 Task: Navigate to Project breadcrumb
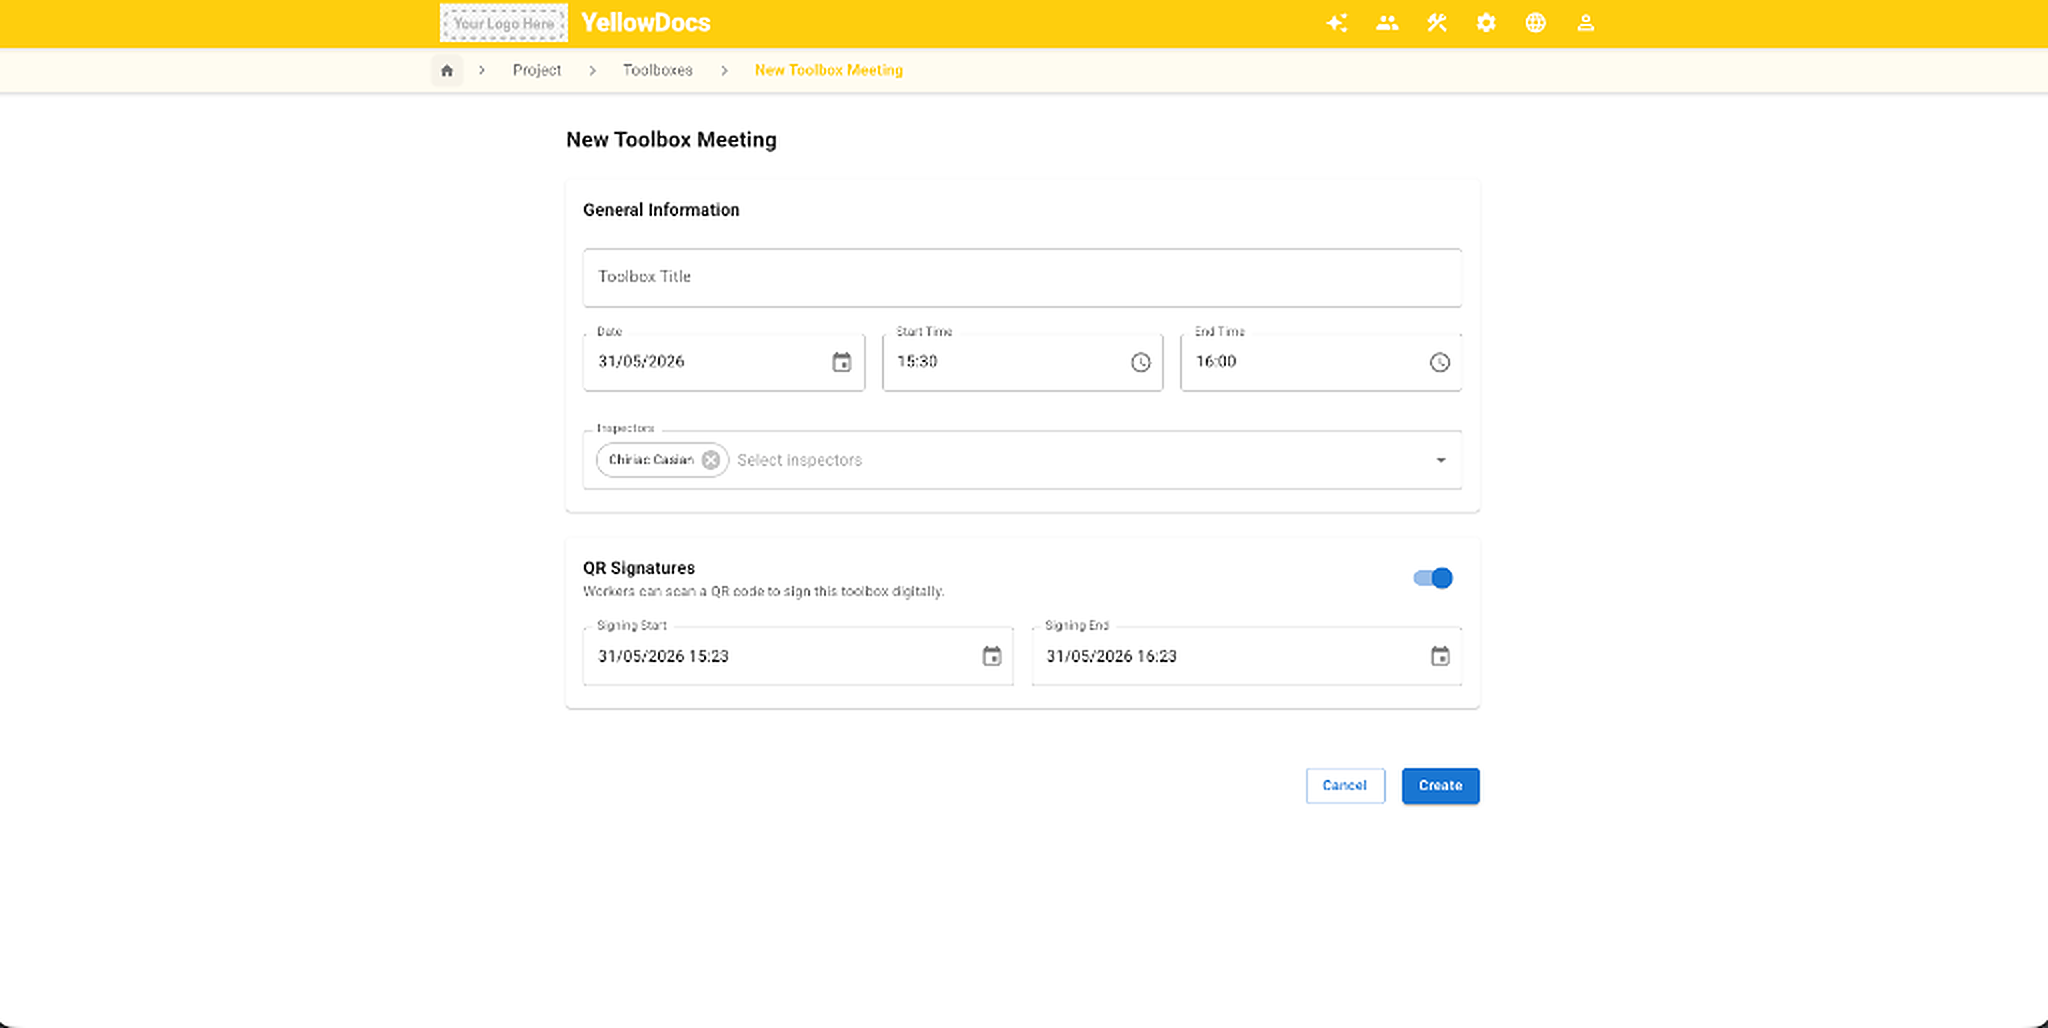coord(537,70)
